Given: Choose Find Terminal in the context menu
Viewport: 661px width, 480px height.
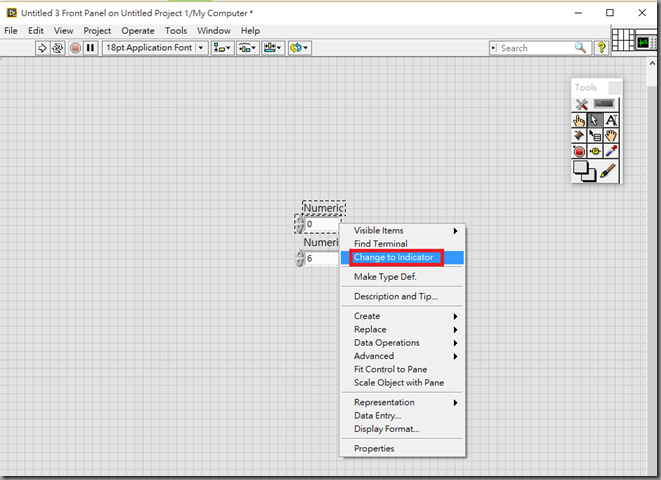Looking at the screenshot, I should pyautogui.click(x=403, y=244).
